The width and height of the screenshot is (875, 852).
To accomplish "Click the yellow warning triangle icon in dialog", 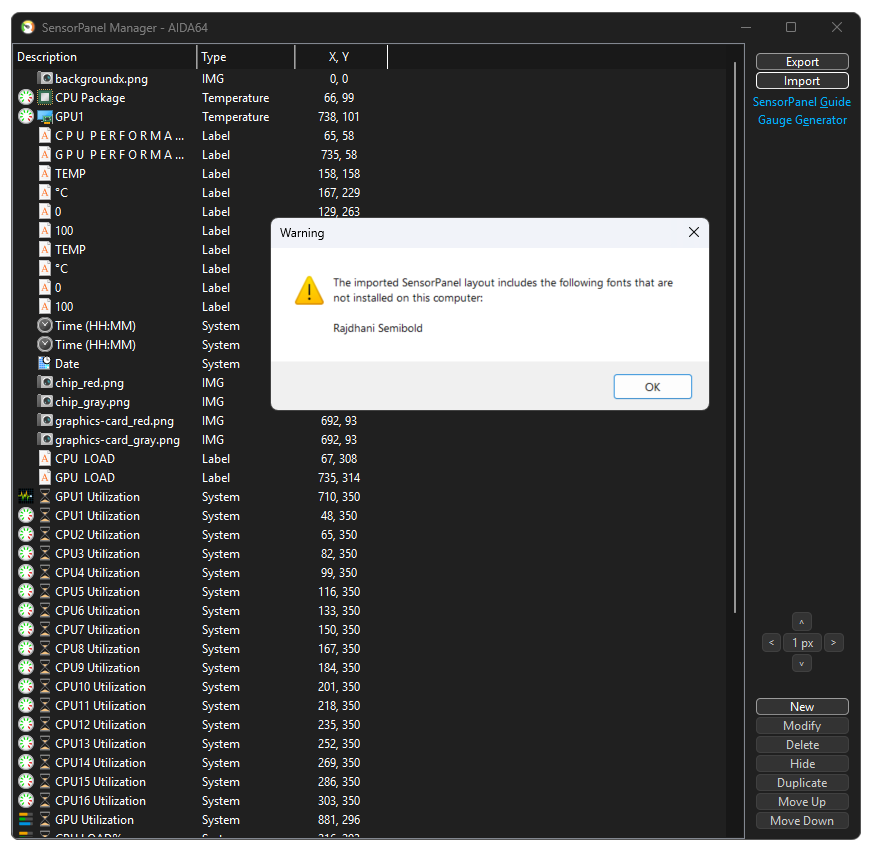I will point(309,291).
